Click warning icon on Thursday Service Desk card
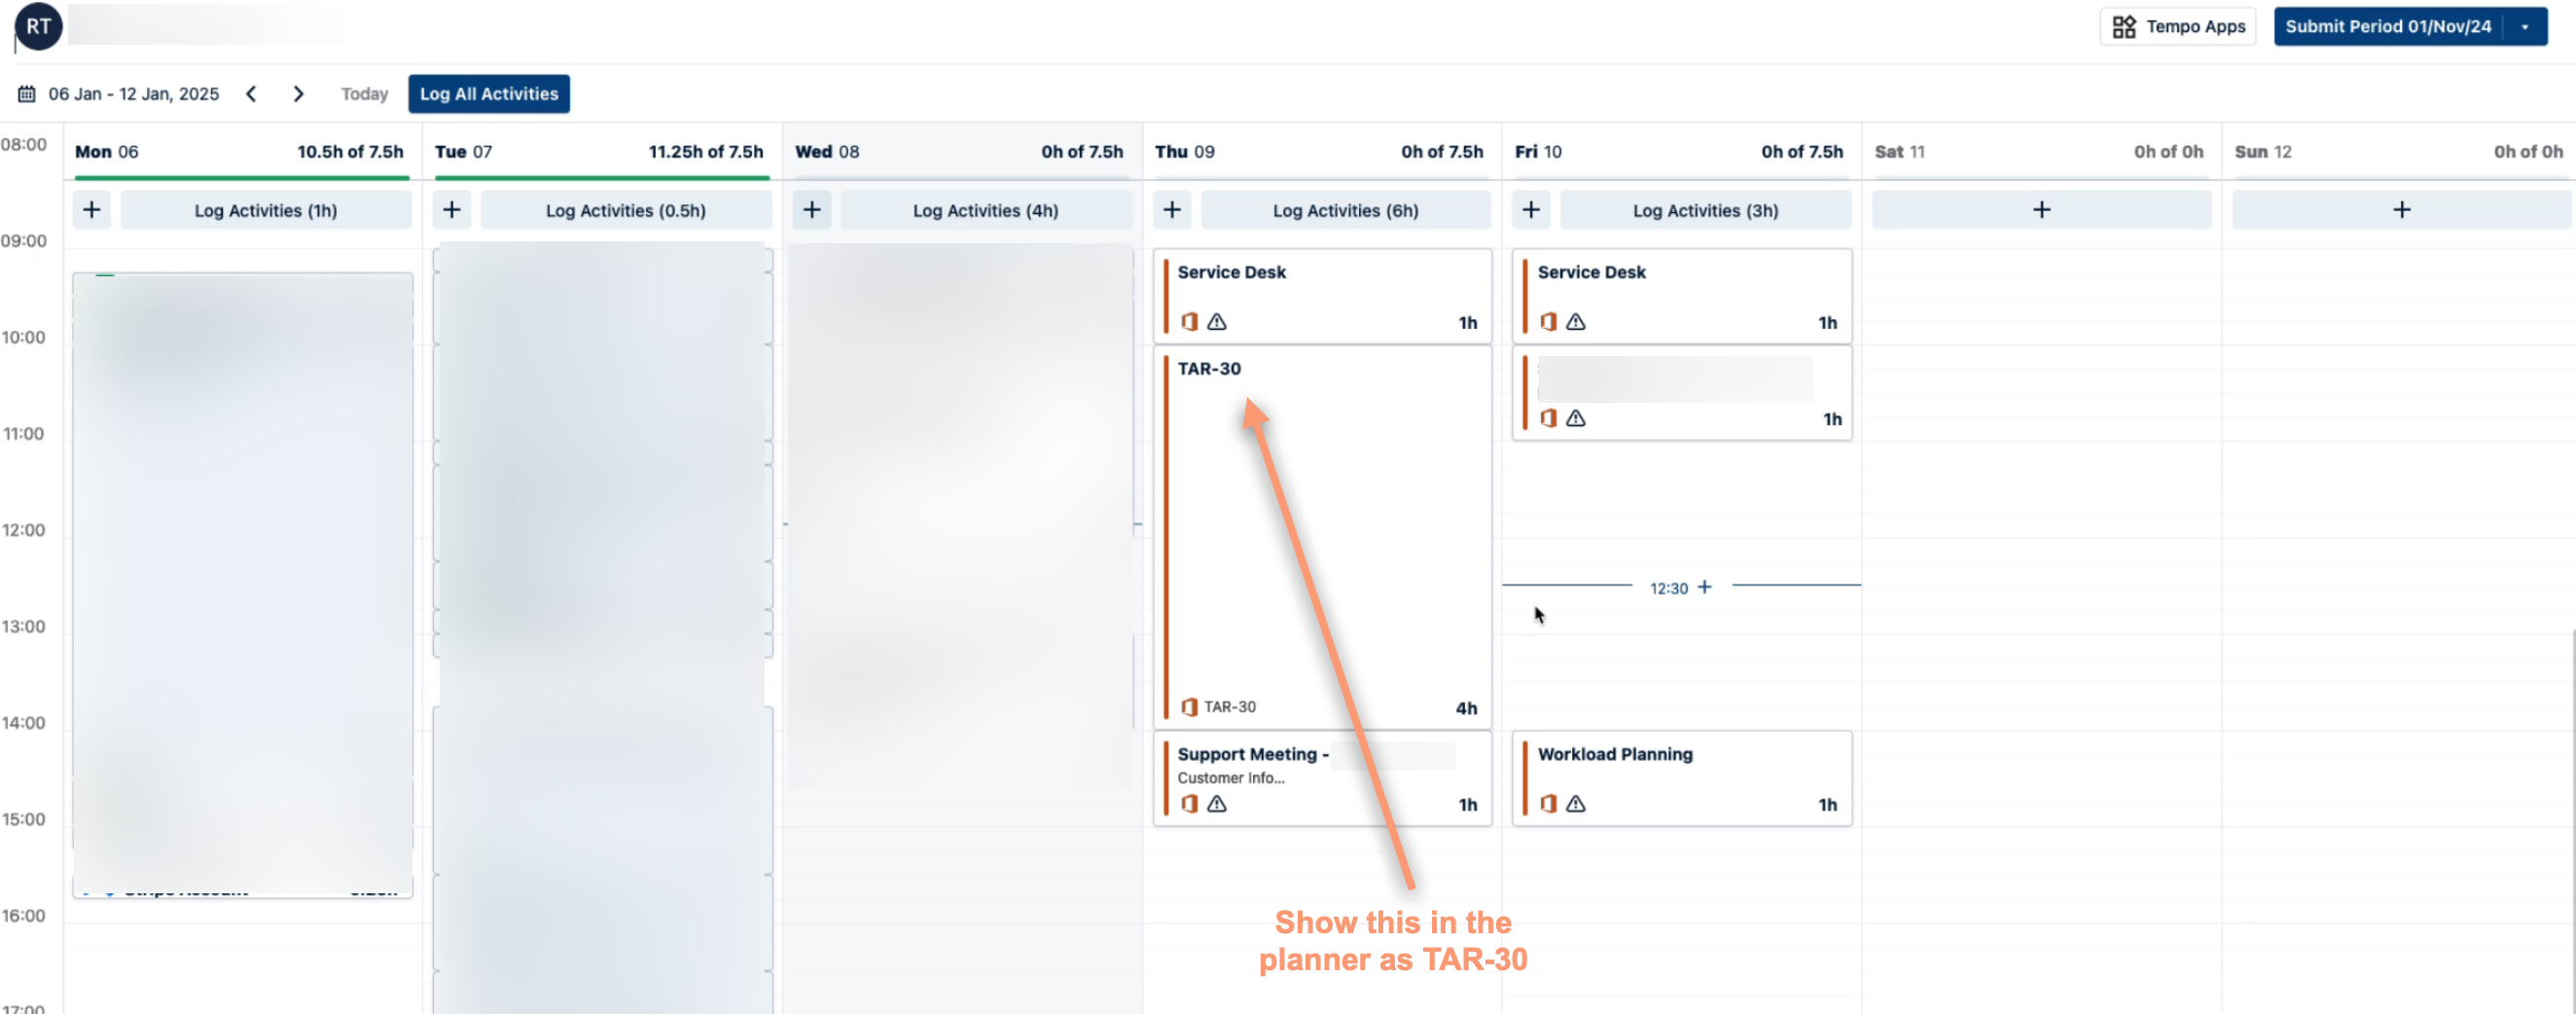Viewport: 2576px width, 1014px height. [x=1216, y=322]
